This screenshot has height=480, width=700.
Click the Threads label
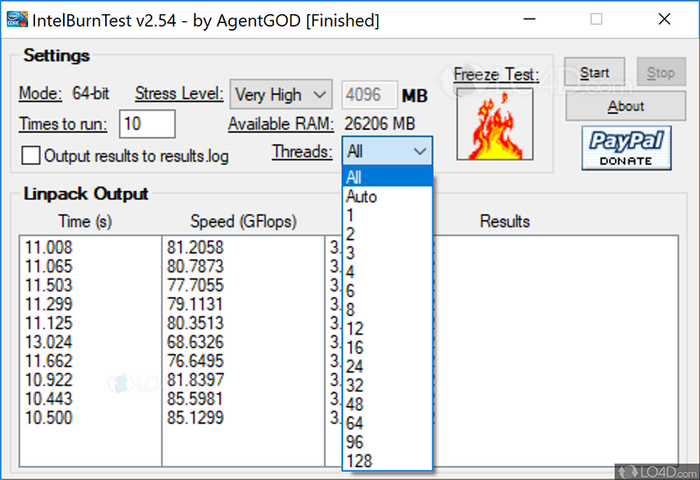click(x=302, y=152)
